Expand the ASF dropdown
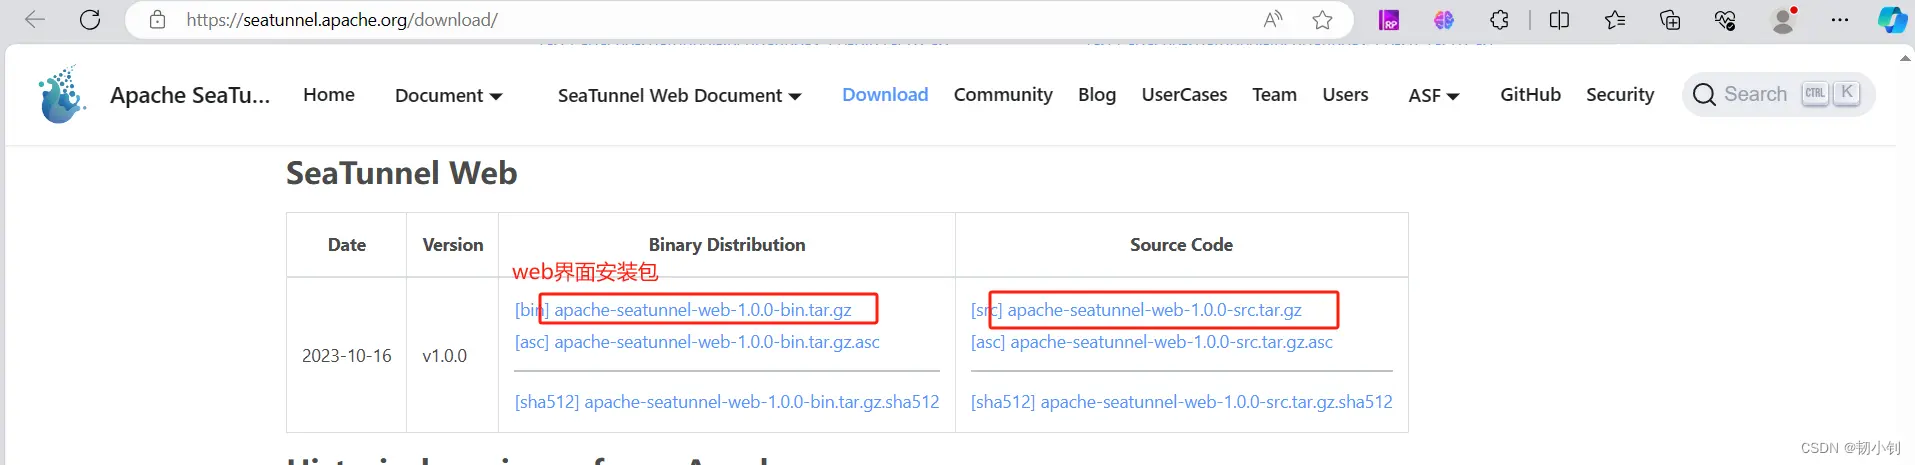Image resolution: width=1915 pixels, height=465 pixels. [1434, 96]
